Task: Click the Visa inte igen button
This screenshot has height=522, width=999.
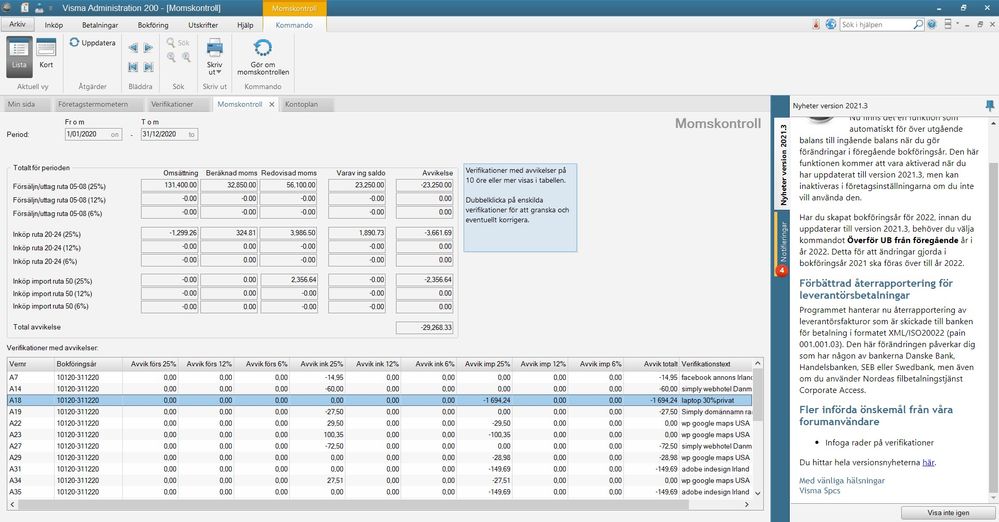Action: (x=948, y=512)
